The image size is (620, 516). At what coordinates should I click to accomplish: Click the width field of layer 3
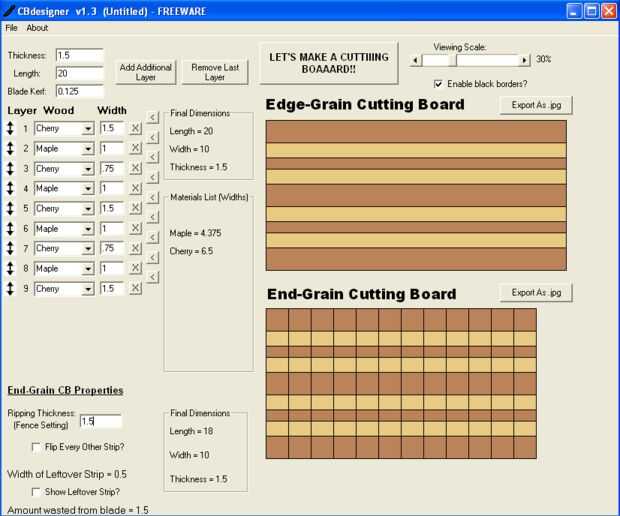tap(113, 168)
